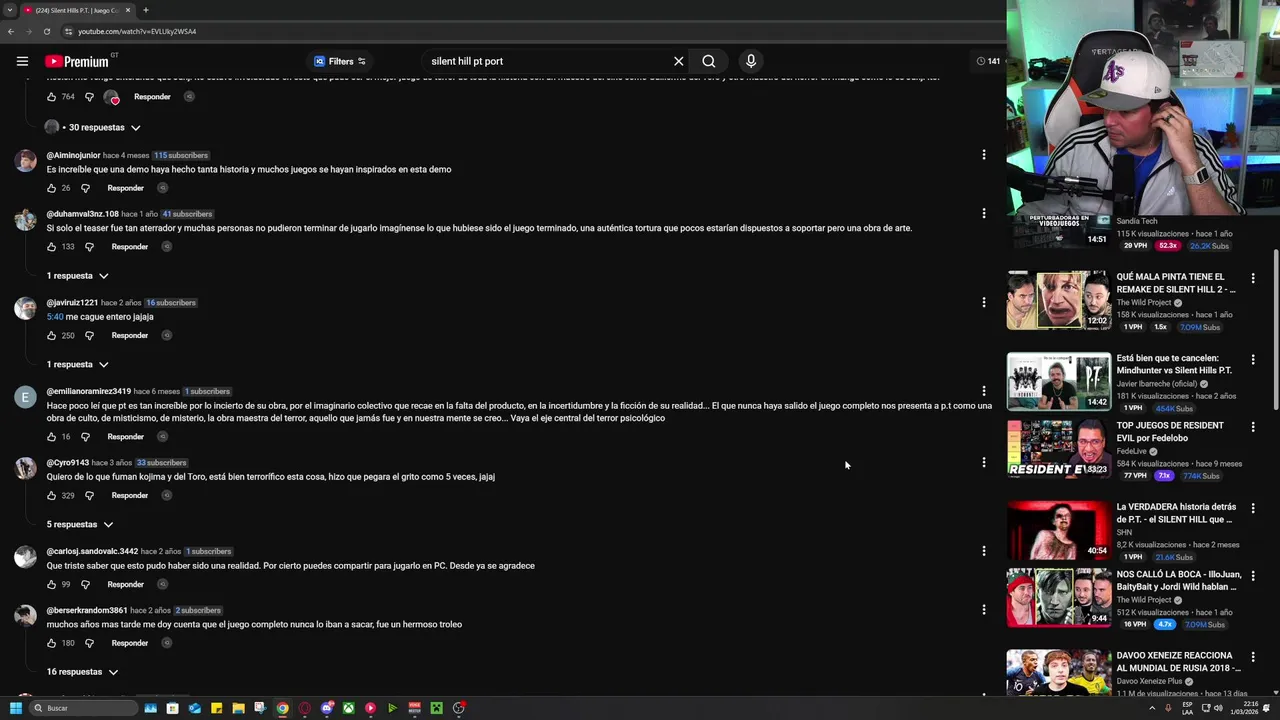This screenshot has height=720, width=1280.
Task: Clear the search box with the X
Action: pyautogui.click(x=678, y=61)
